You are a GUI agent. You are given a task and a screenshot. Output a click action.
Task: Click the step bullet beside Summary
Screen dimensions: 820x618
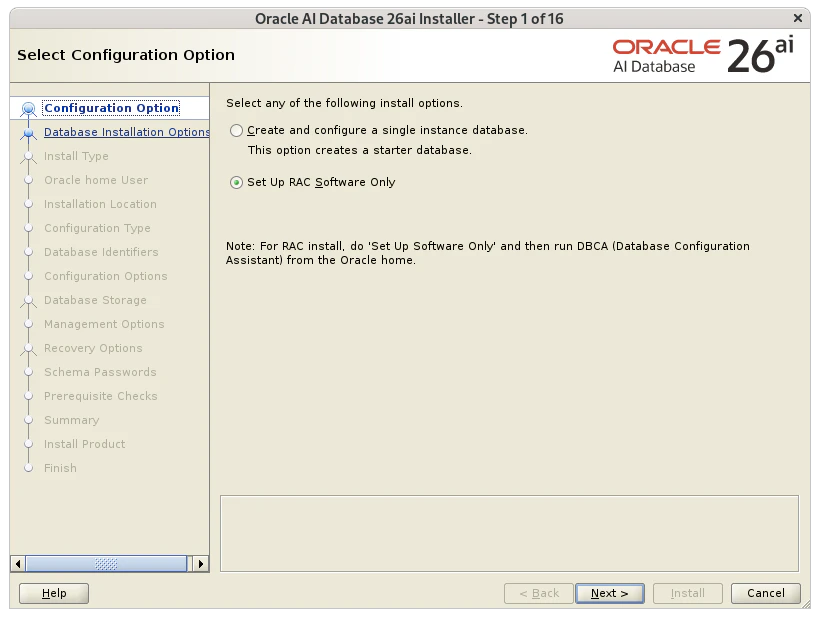(28, 420)
